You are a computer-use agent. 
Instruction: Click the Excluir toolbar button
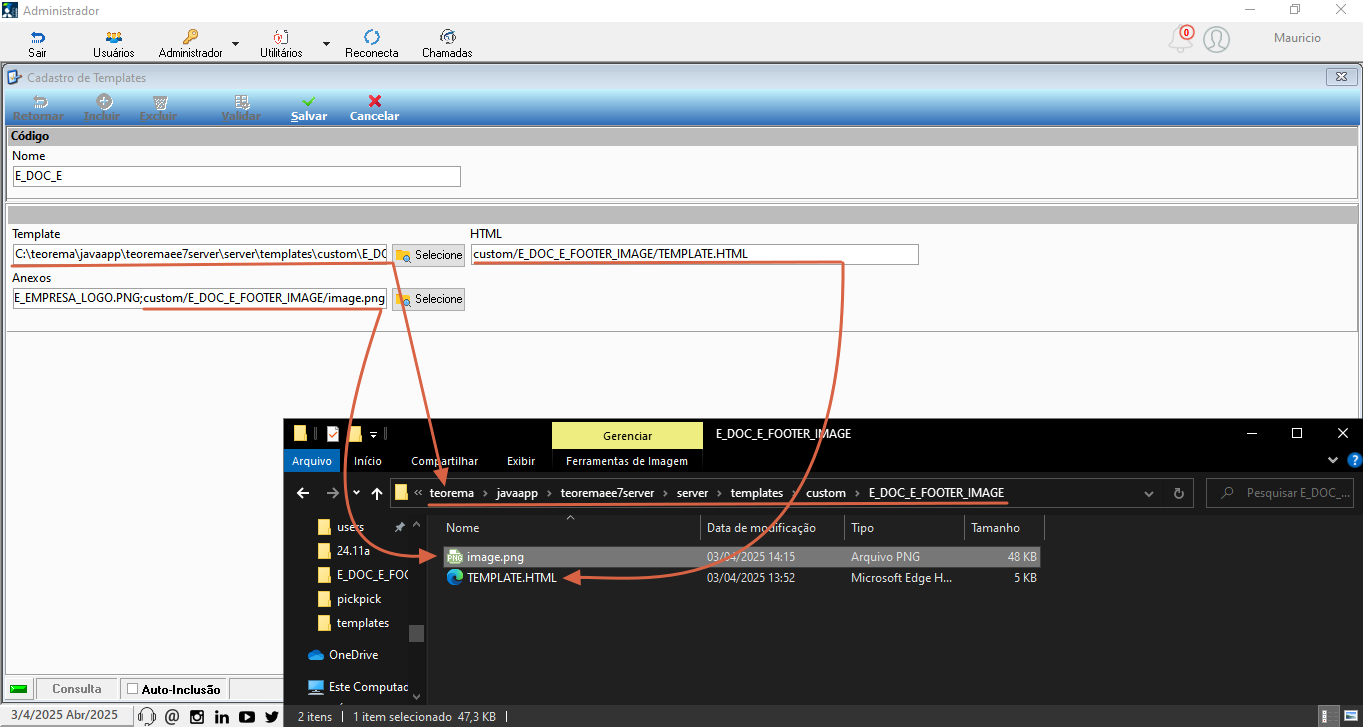coord(158,108)
